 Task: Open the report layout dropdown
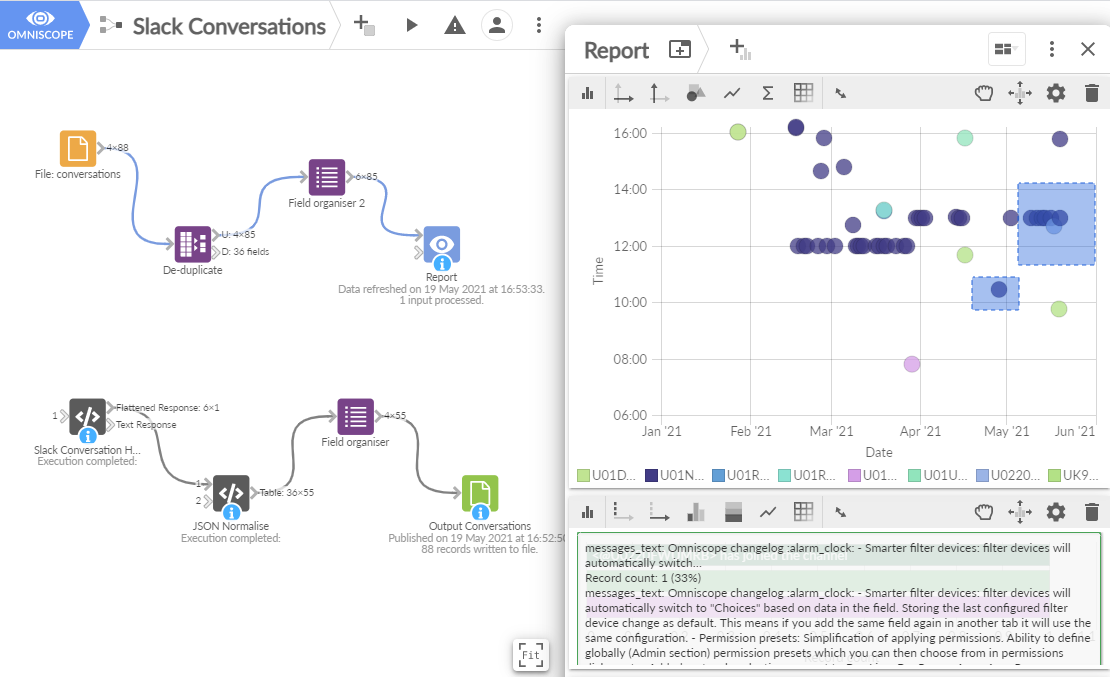coord(1006,49)
